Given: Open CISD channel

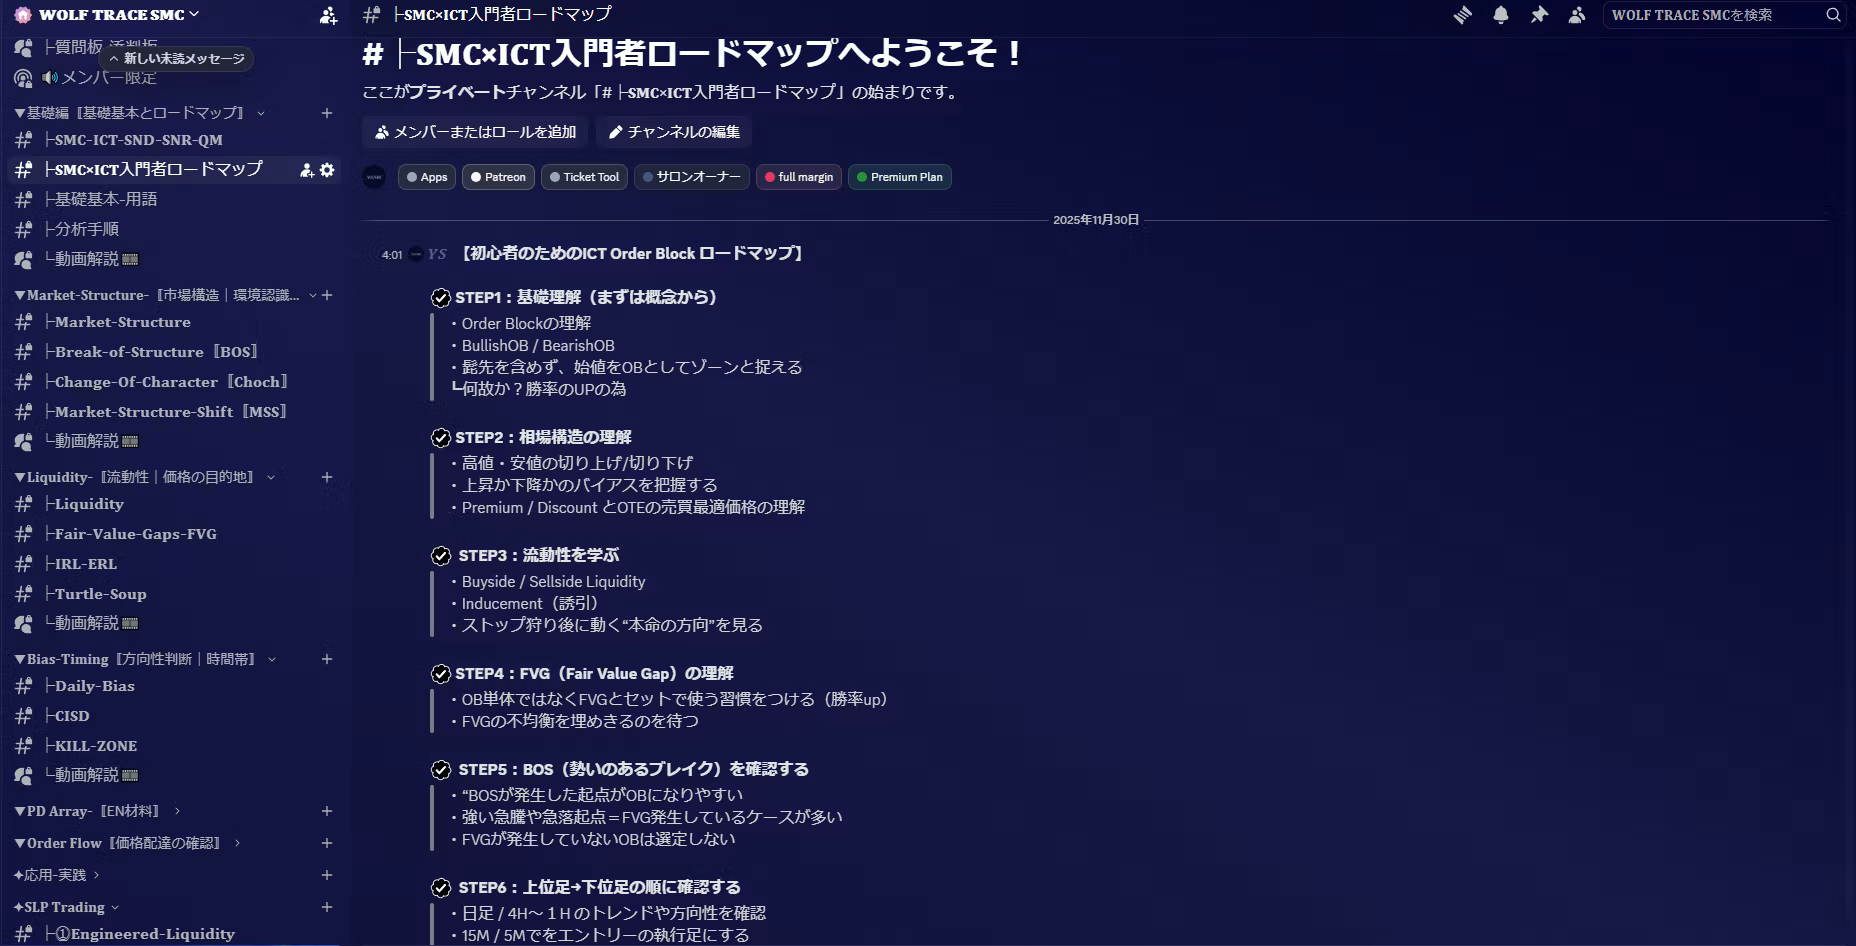Looking at the screenshot, I should click(x=174, y=716).
